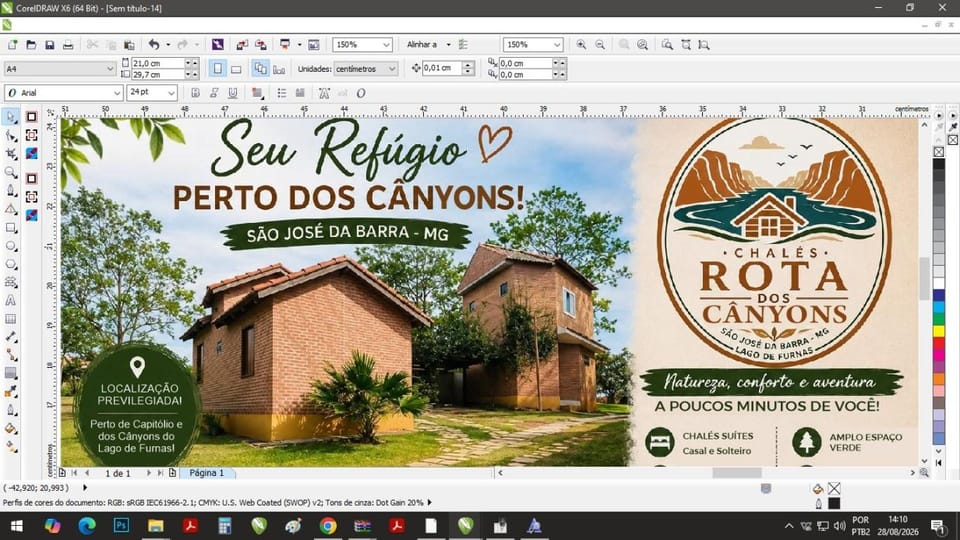Select the Interactive Fill tool
This screenshot has width=960, height=540.
coord(11,447)
